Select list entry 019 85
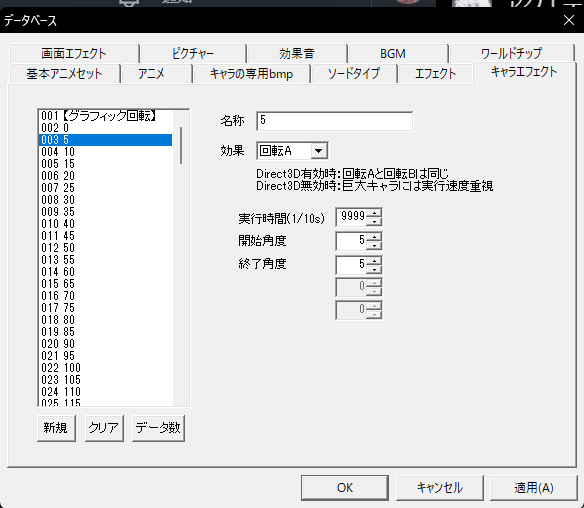The width and height of the screenshot is (584, 508). (105, 331)
